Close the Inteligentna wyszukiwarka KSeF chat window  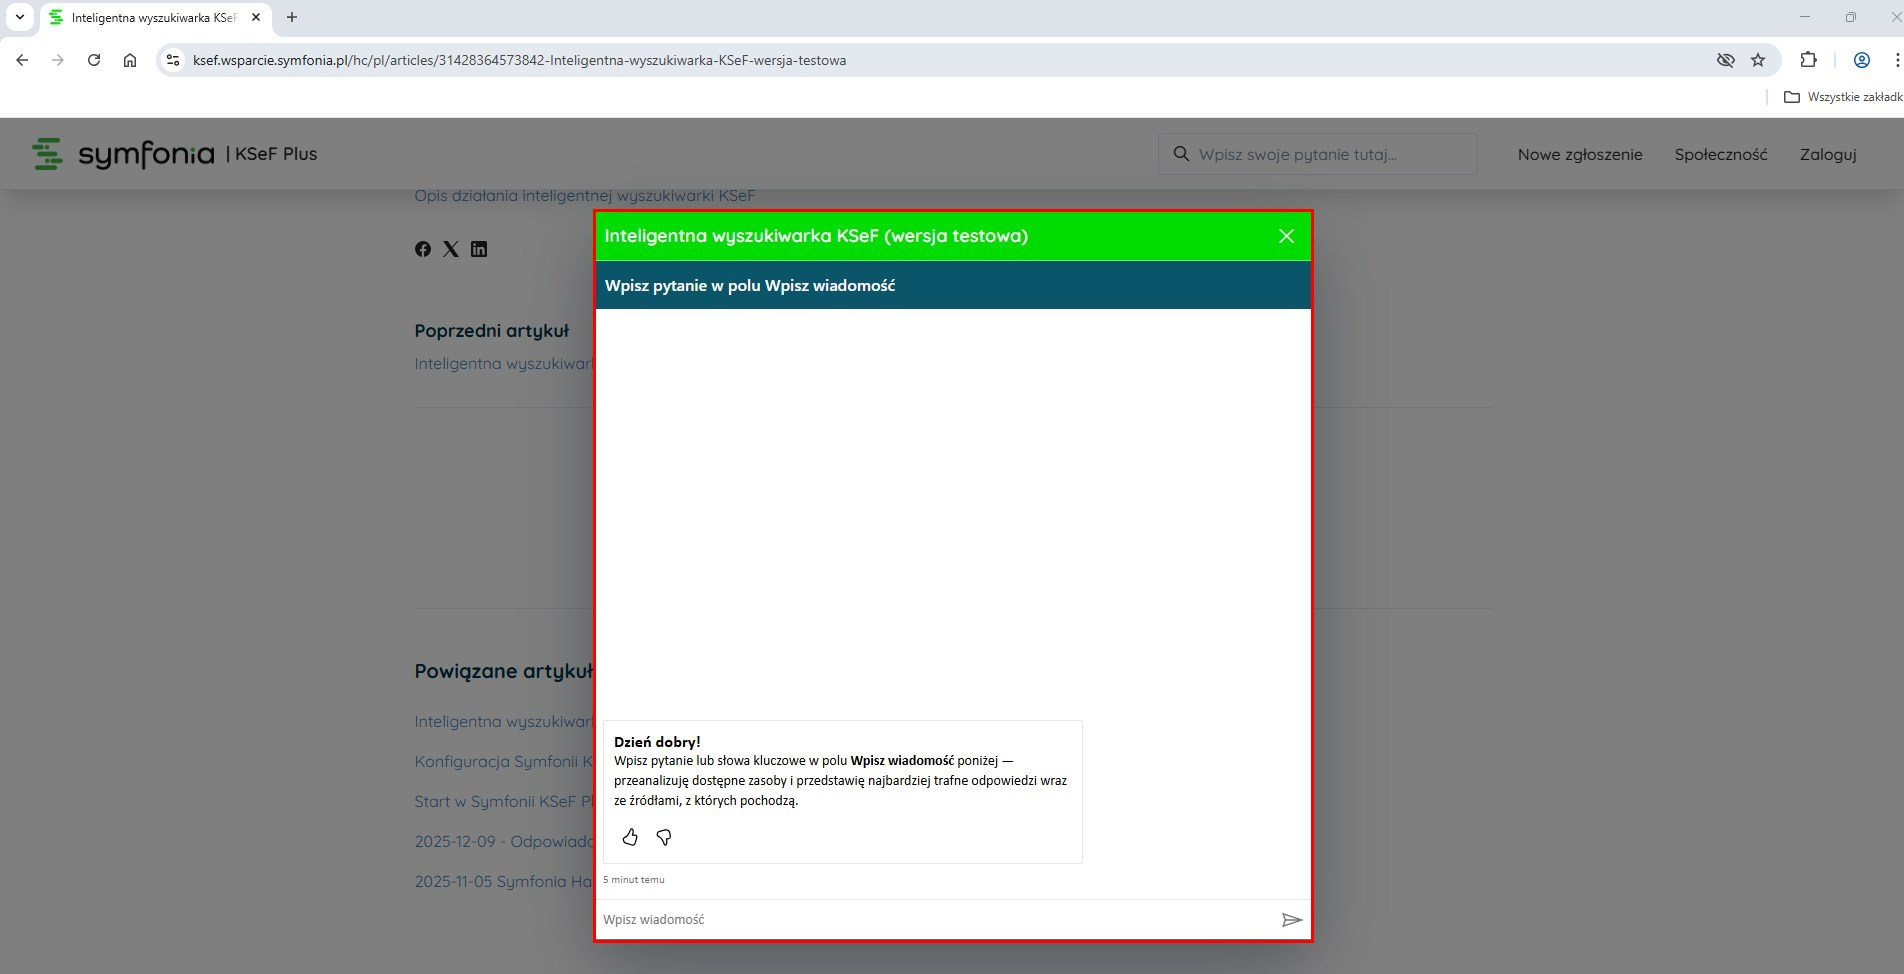tap(1286, 236)
